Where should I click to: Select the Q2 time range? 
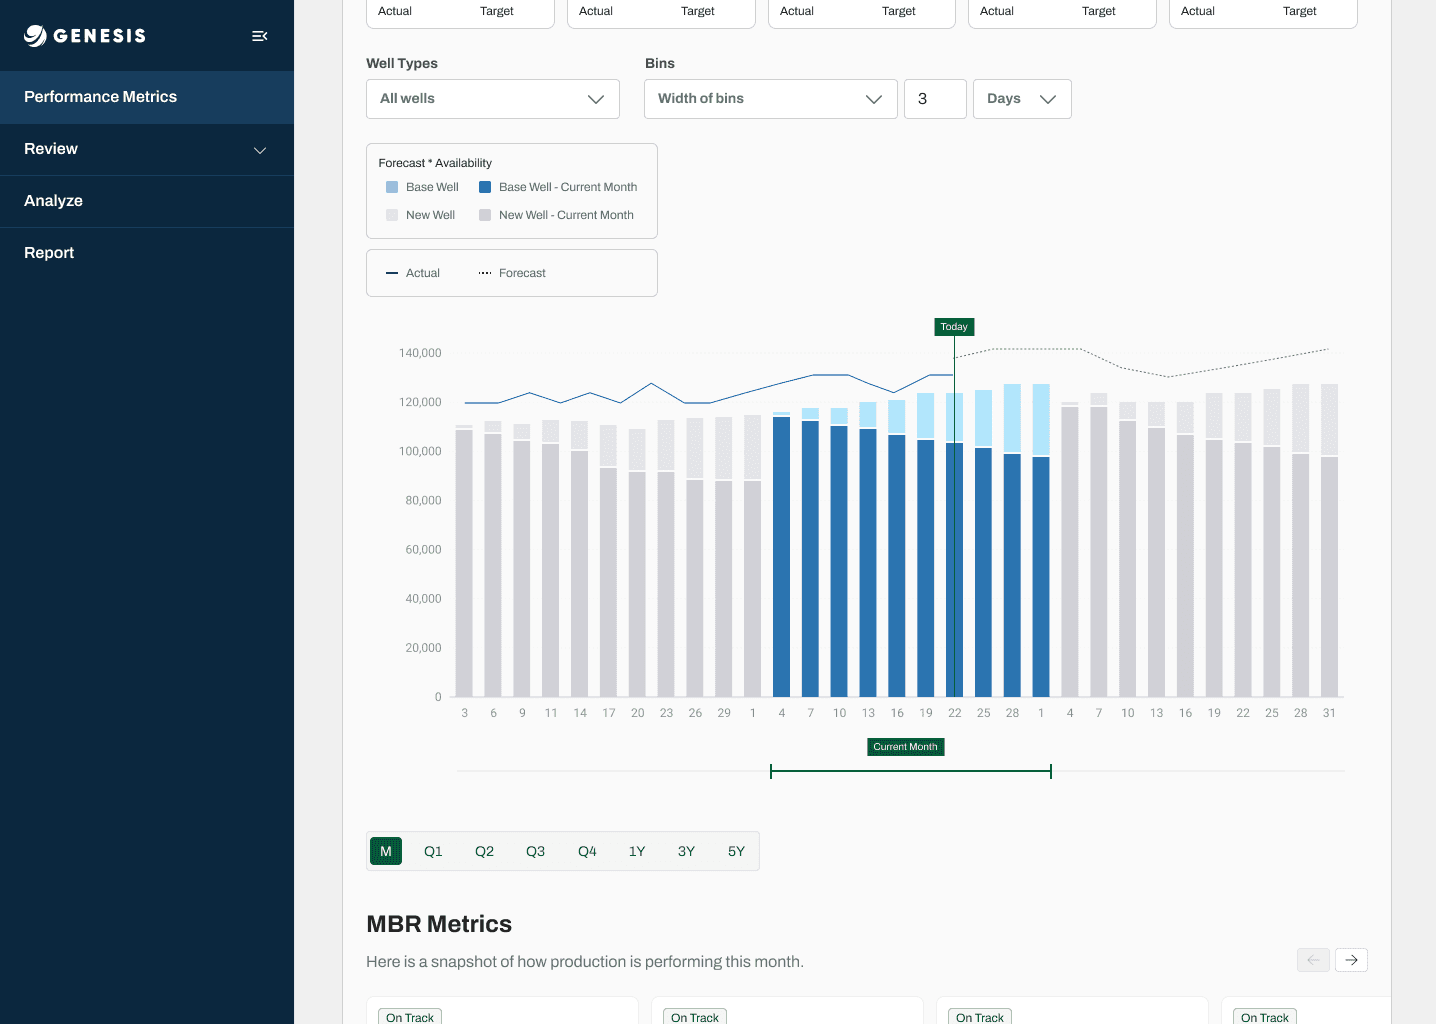484,851
